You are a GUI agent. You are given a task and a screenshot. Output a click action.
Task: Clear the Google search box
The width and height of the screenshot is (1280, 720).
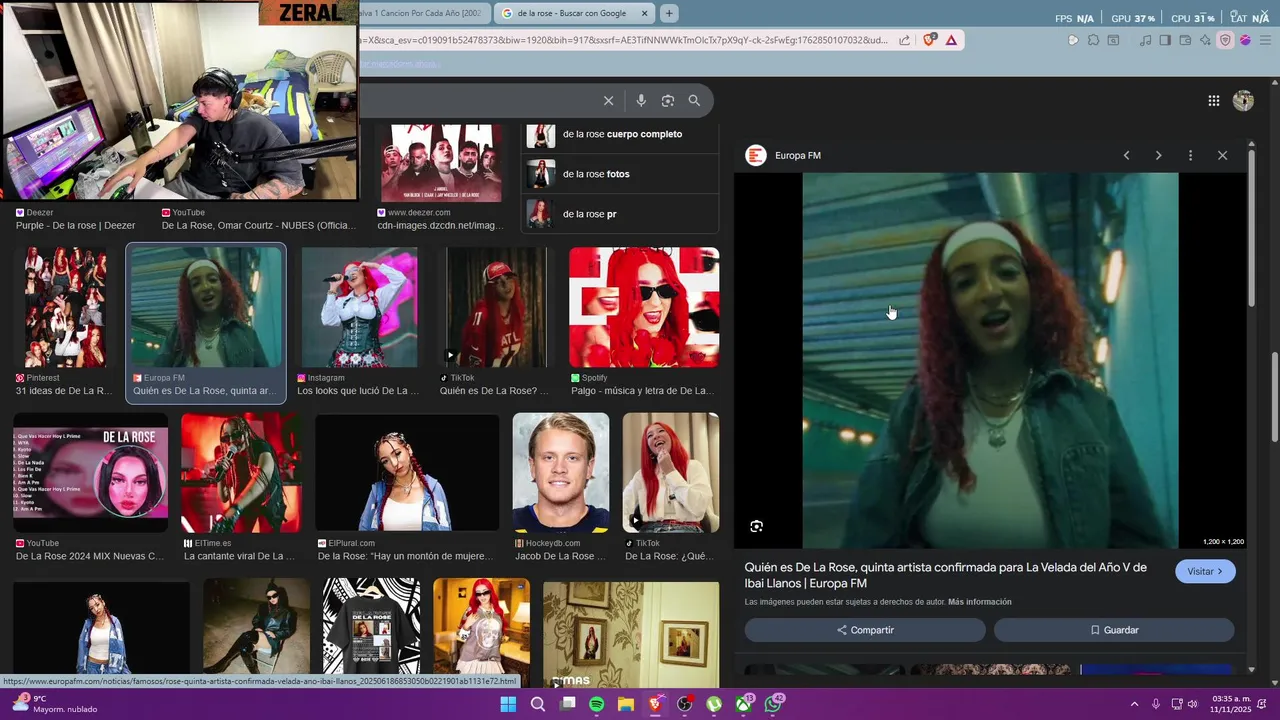[x=608, y=101]
